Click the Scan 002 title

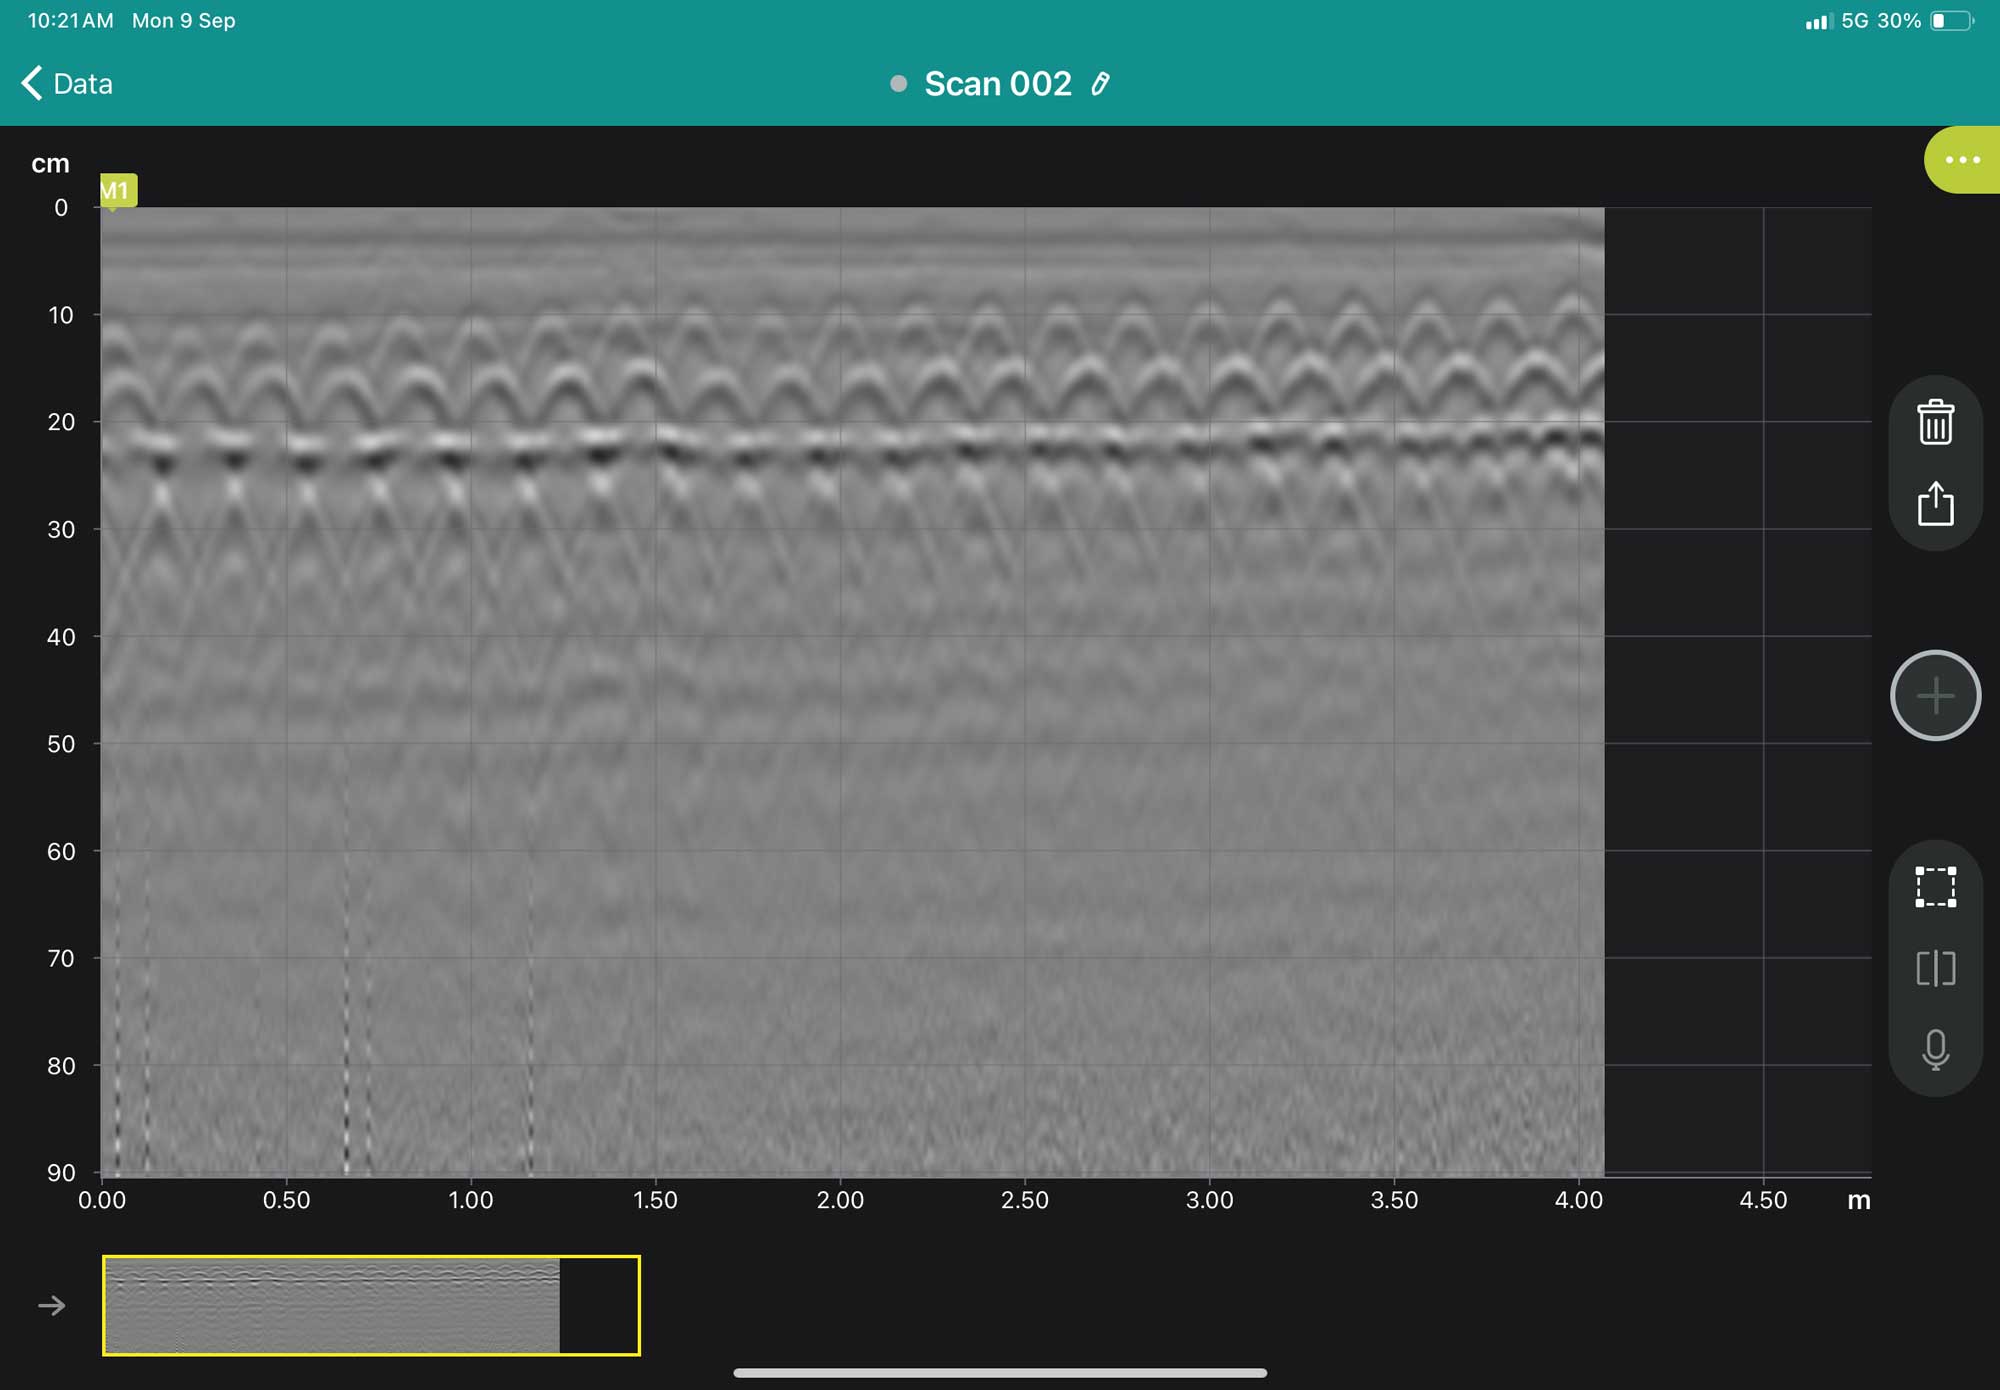[997, 84]
